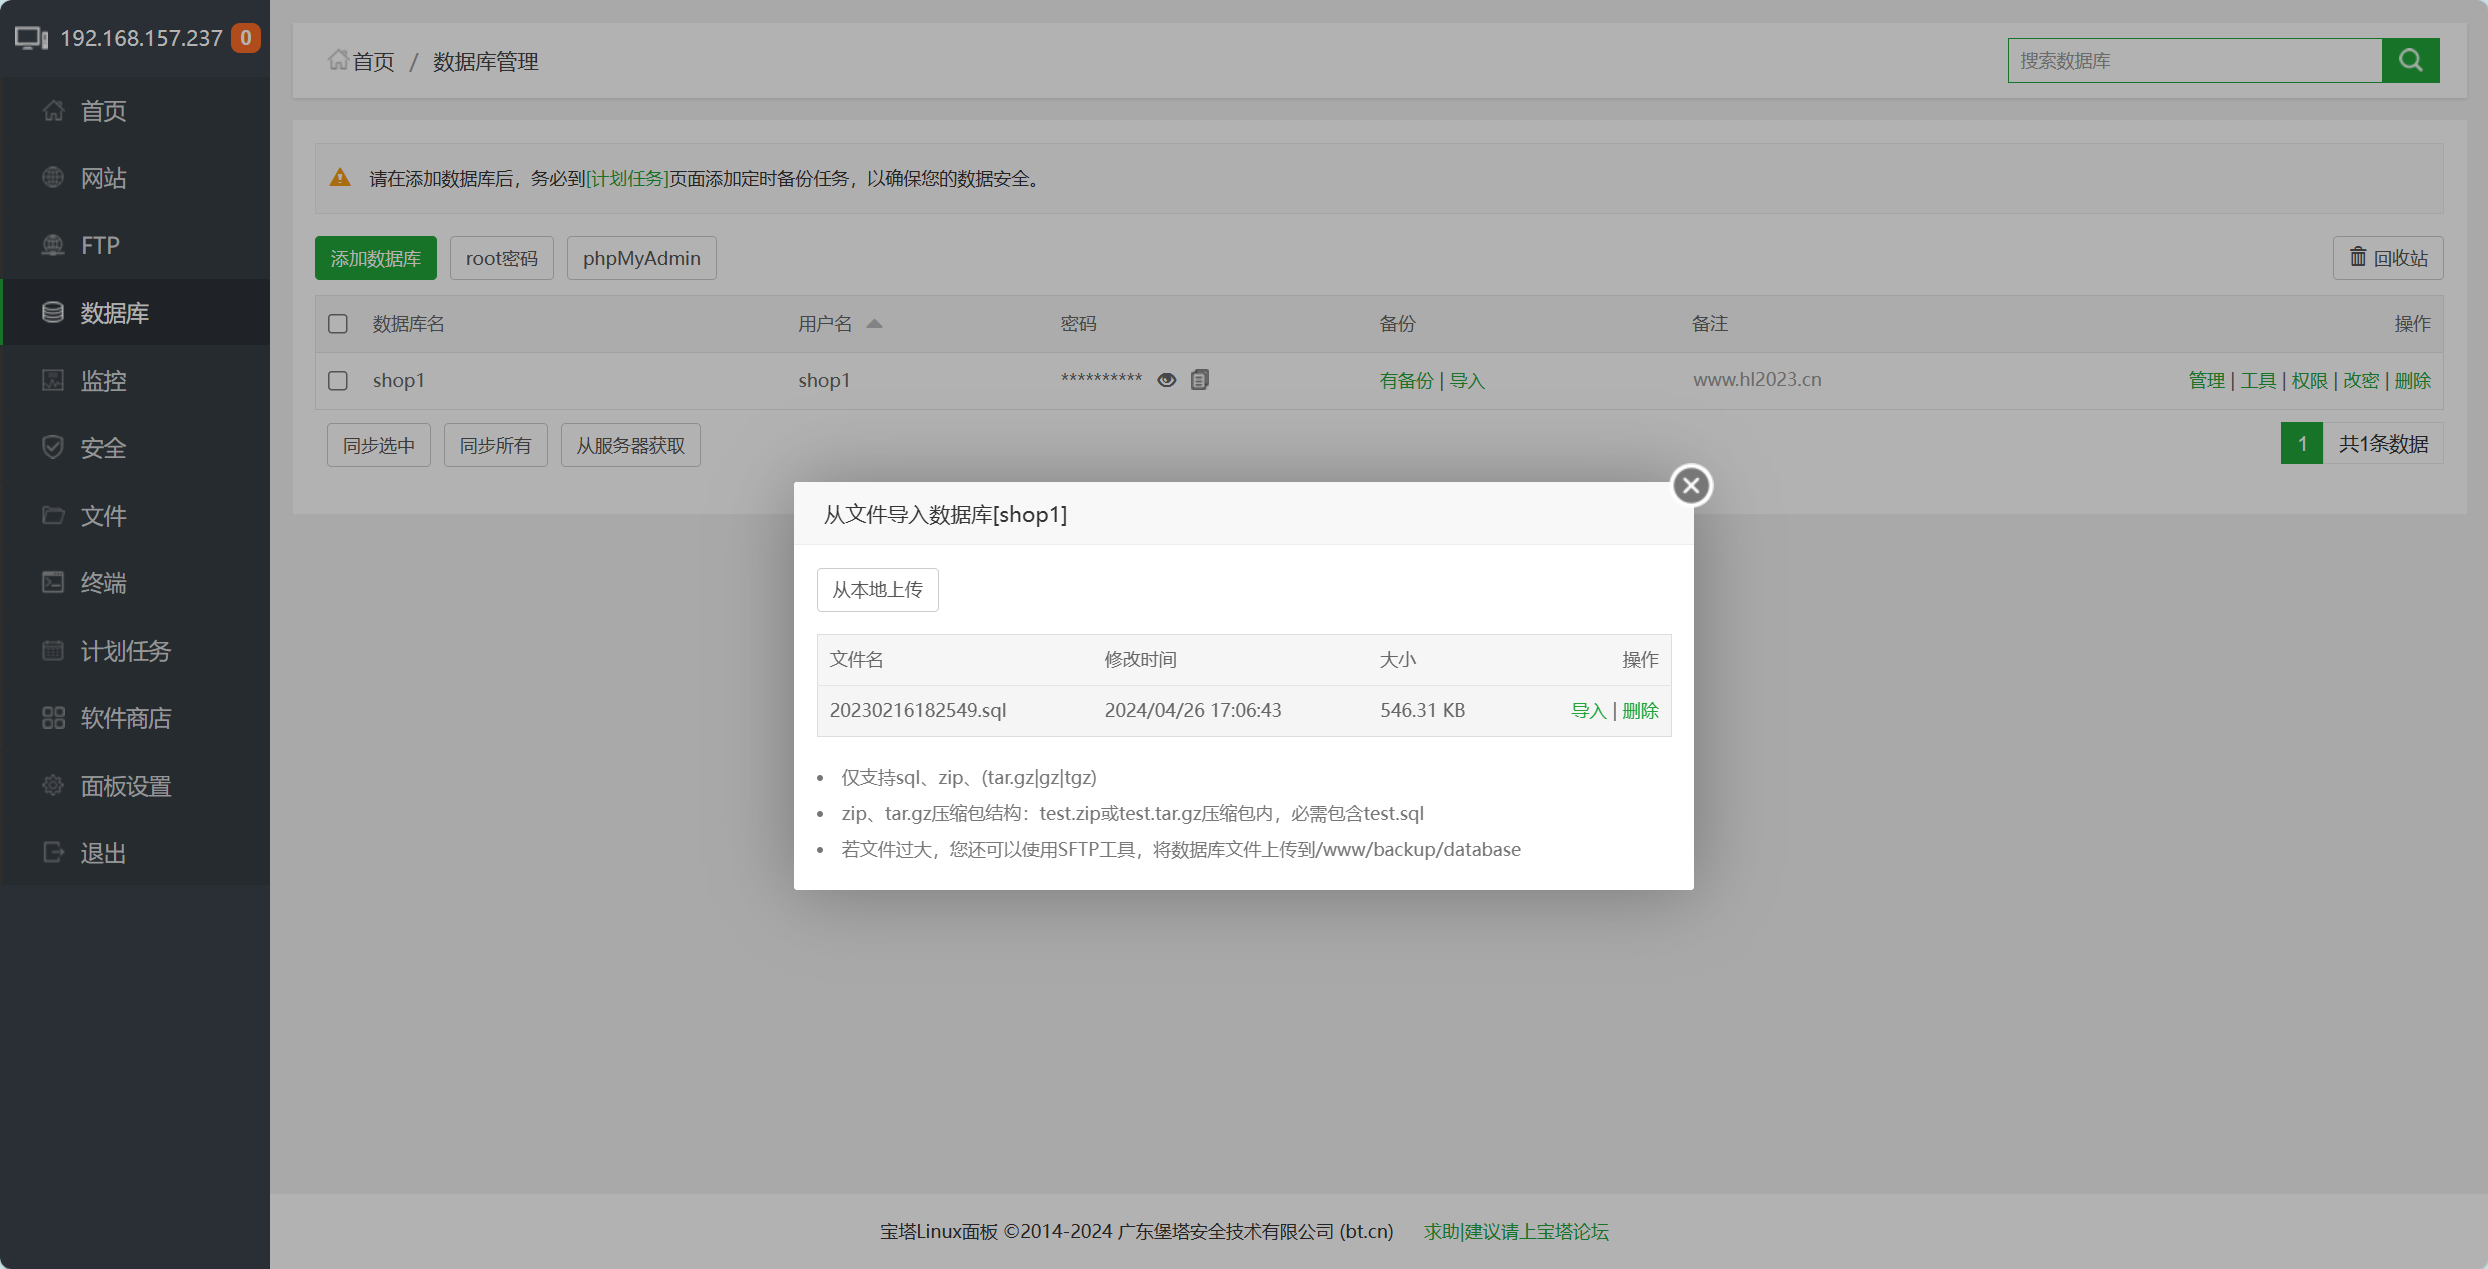Click the search magnifier icon button
Viewport: 2488px width, 1269px height.
(x=2410, y=61)
